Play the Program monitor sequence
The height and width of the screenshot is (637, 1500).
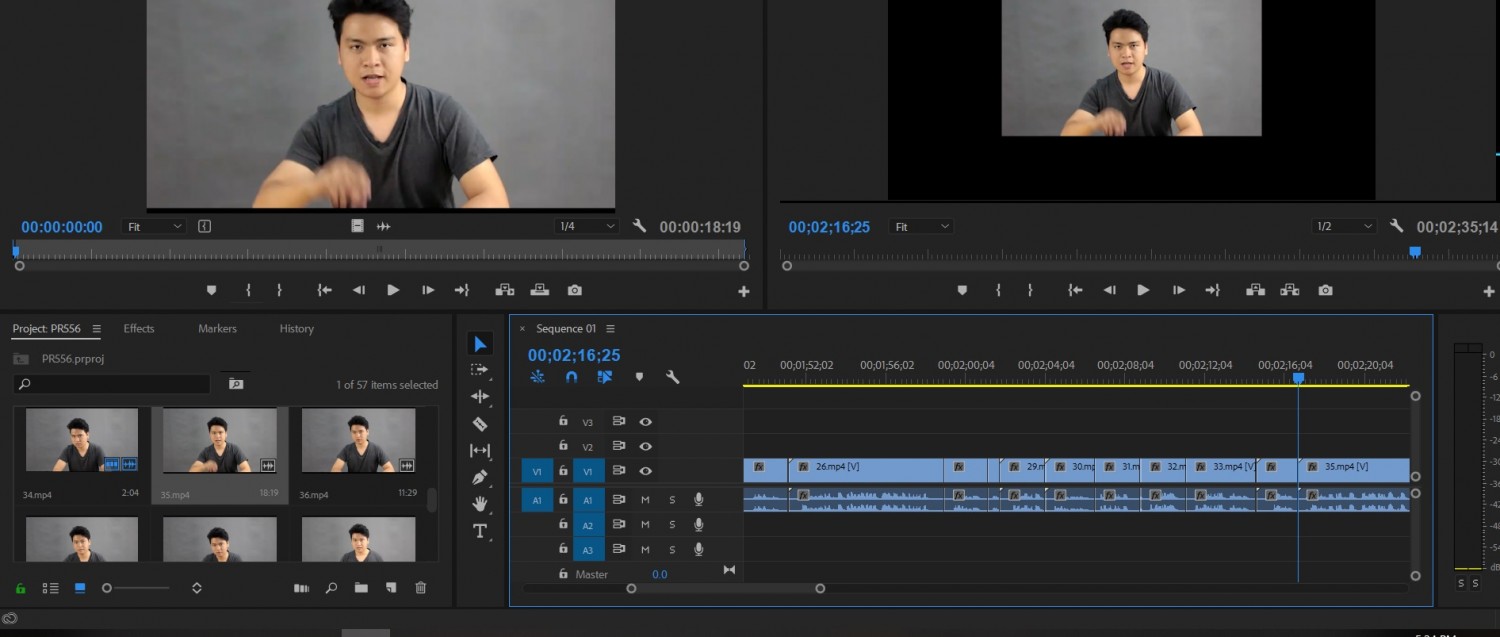point(1143,290)
